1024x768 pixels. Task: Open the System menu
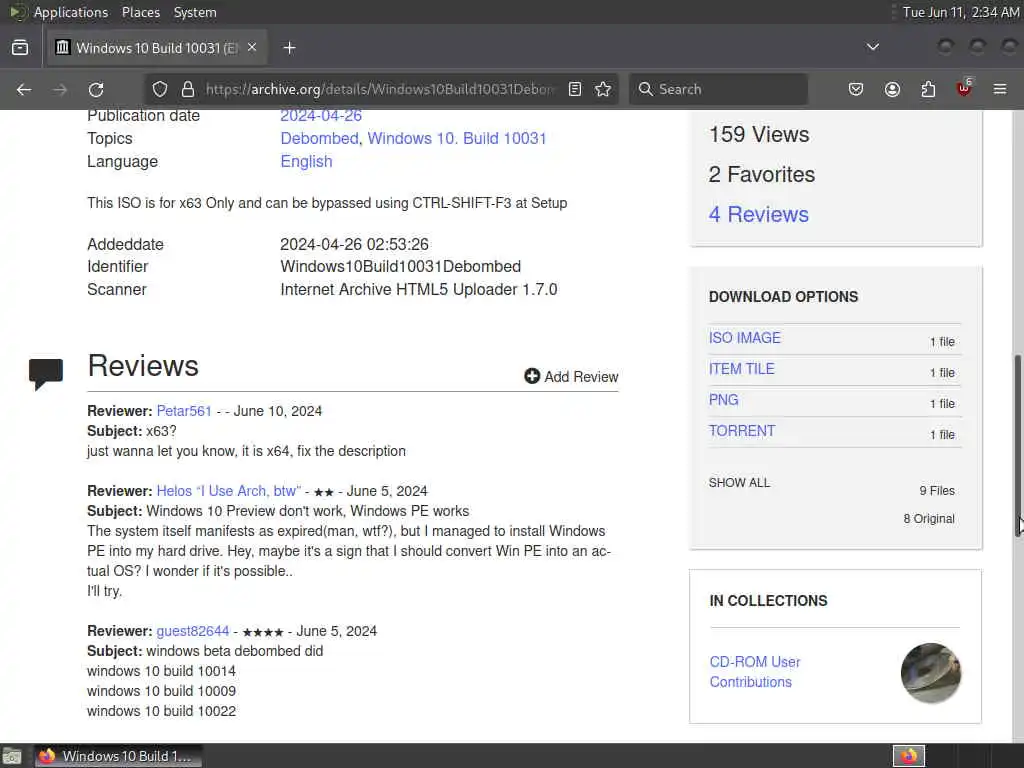[x=195, y=12]
